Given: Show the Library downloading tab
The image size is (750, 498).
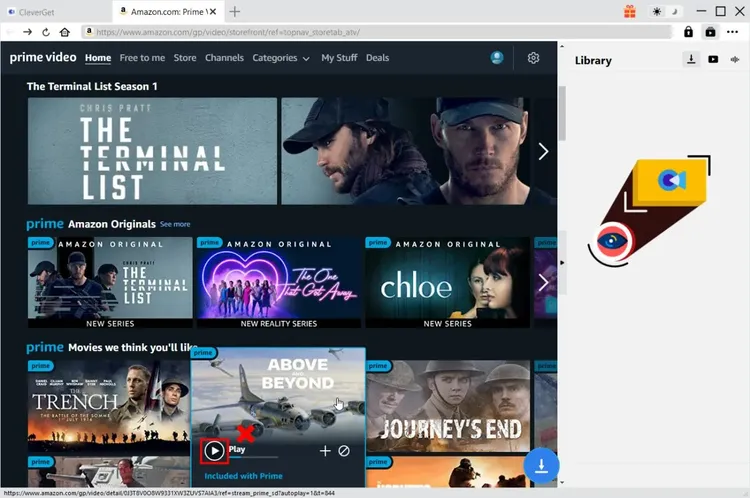Looking at the screenshot, I should 691,60.
